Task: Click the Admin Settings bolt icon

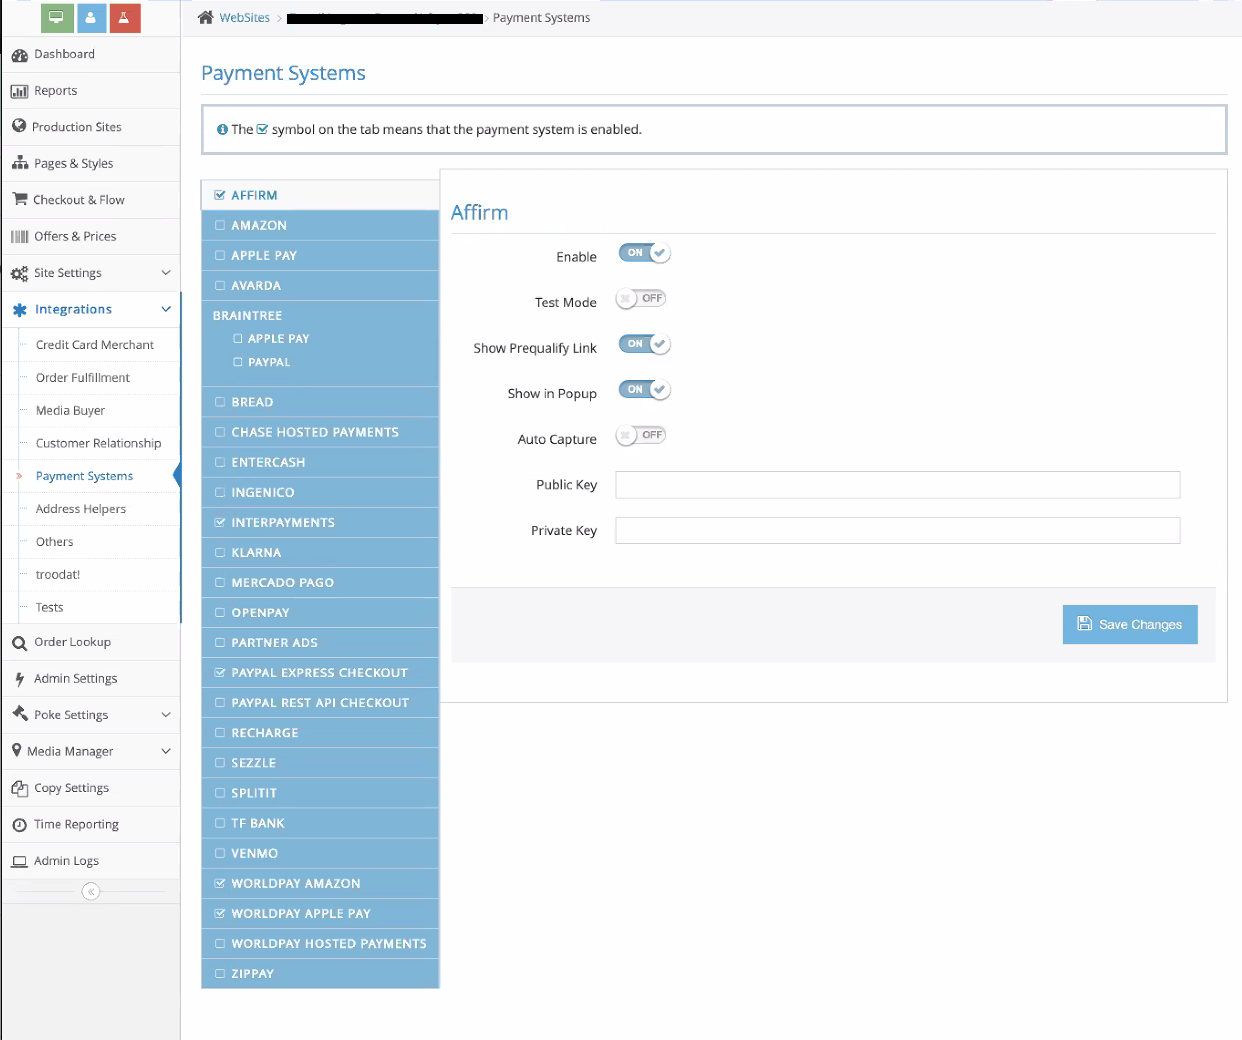Action: pyautogui.click(x=19, y=679)
